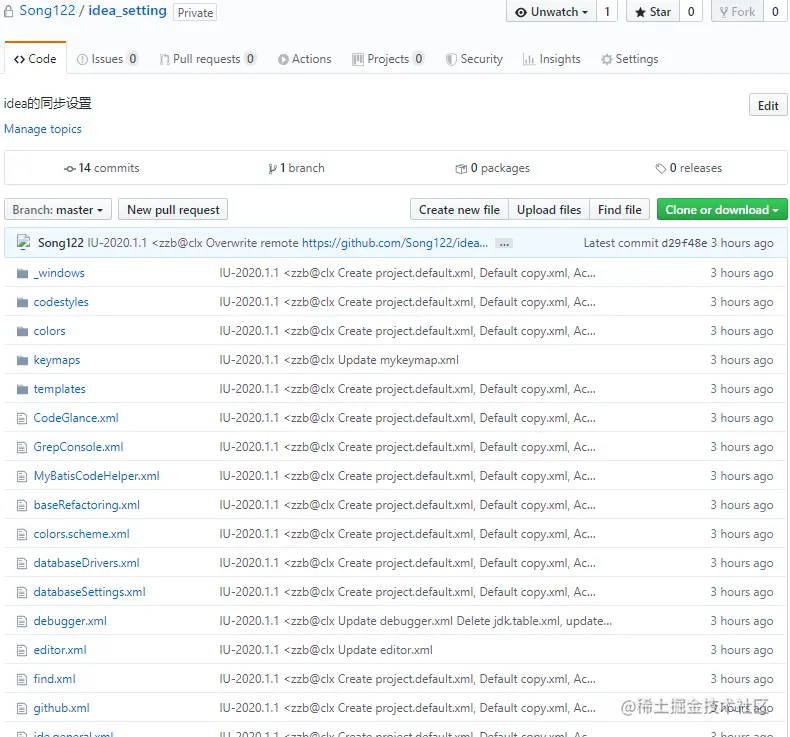This screenshot has width=790, height=737.
Task: Click the private repository lock icon
Action: 8,11
